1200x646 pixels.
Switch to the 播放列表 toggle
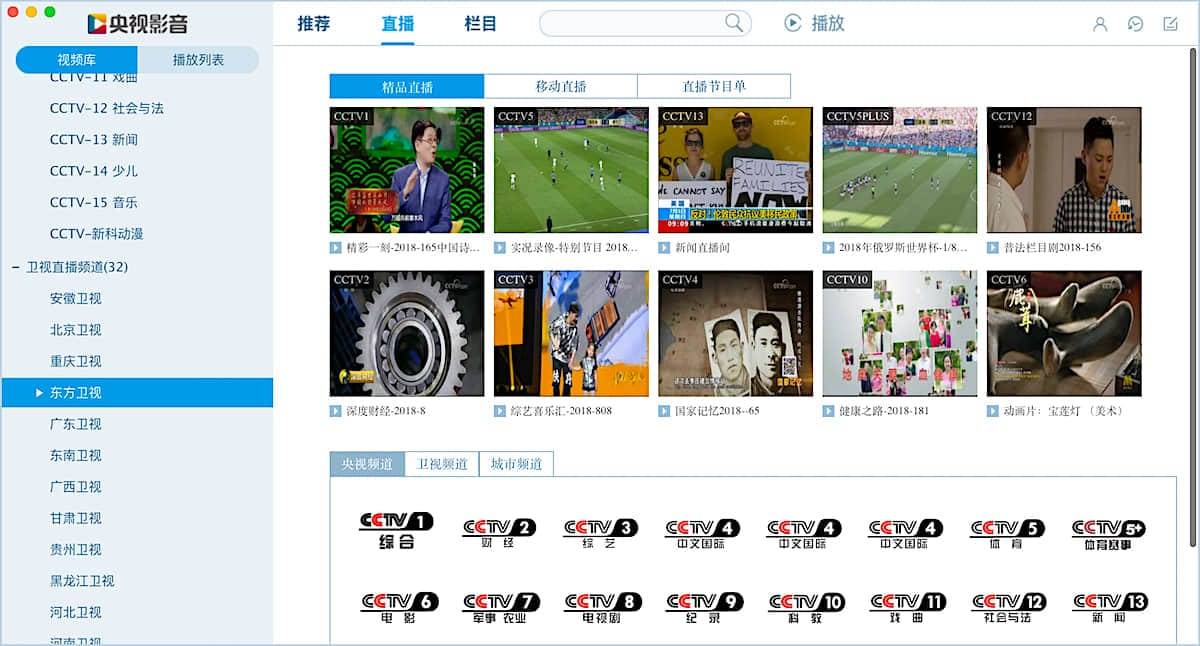pos(198,60)
